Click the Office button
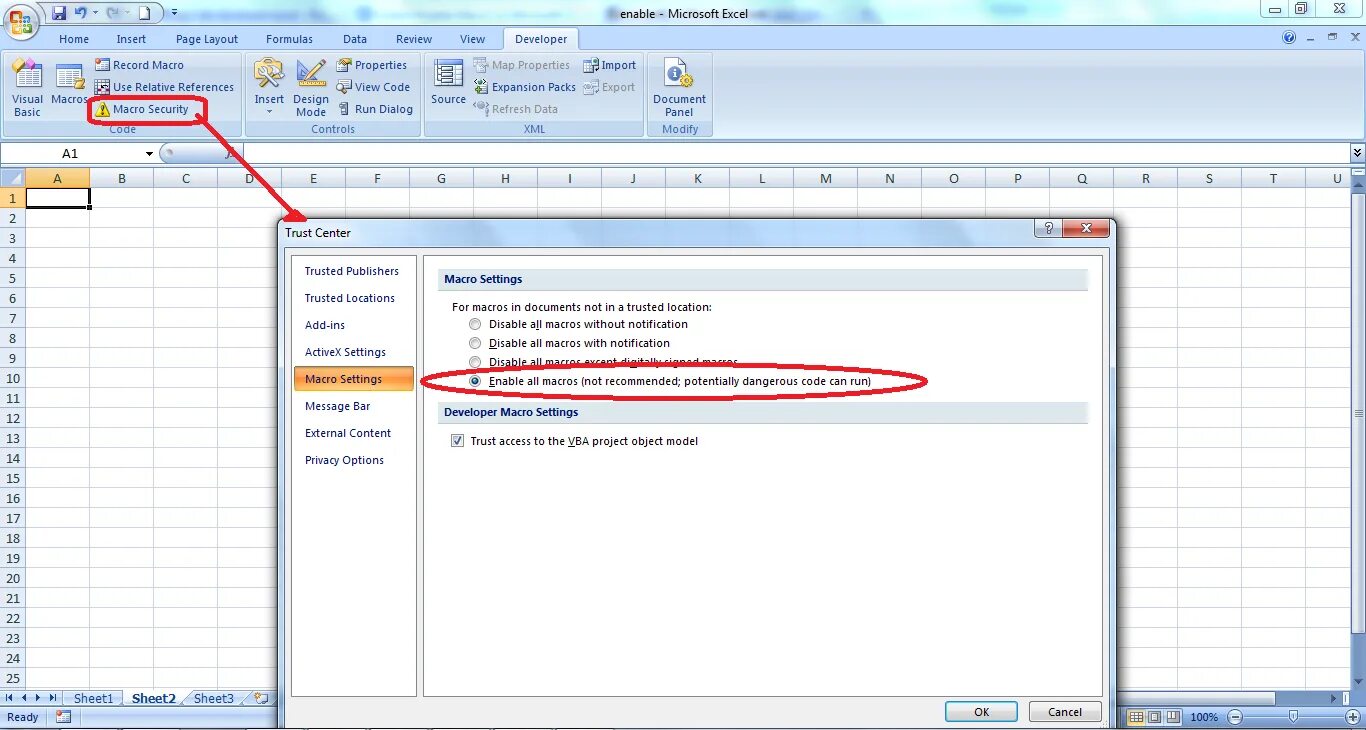Image resolution: width=1366 pixels, height=730 pixels. click(21, 20)
